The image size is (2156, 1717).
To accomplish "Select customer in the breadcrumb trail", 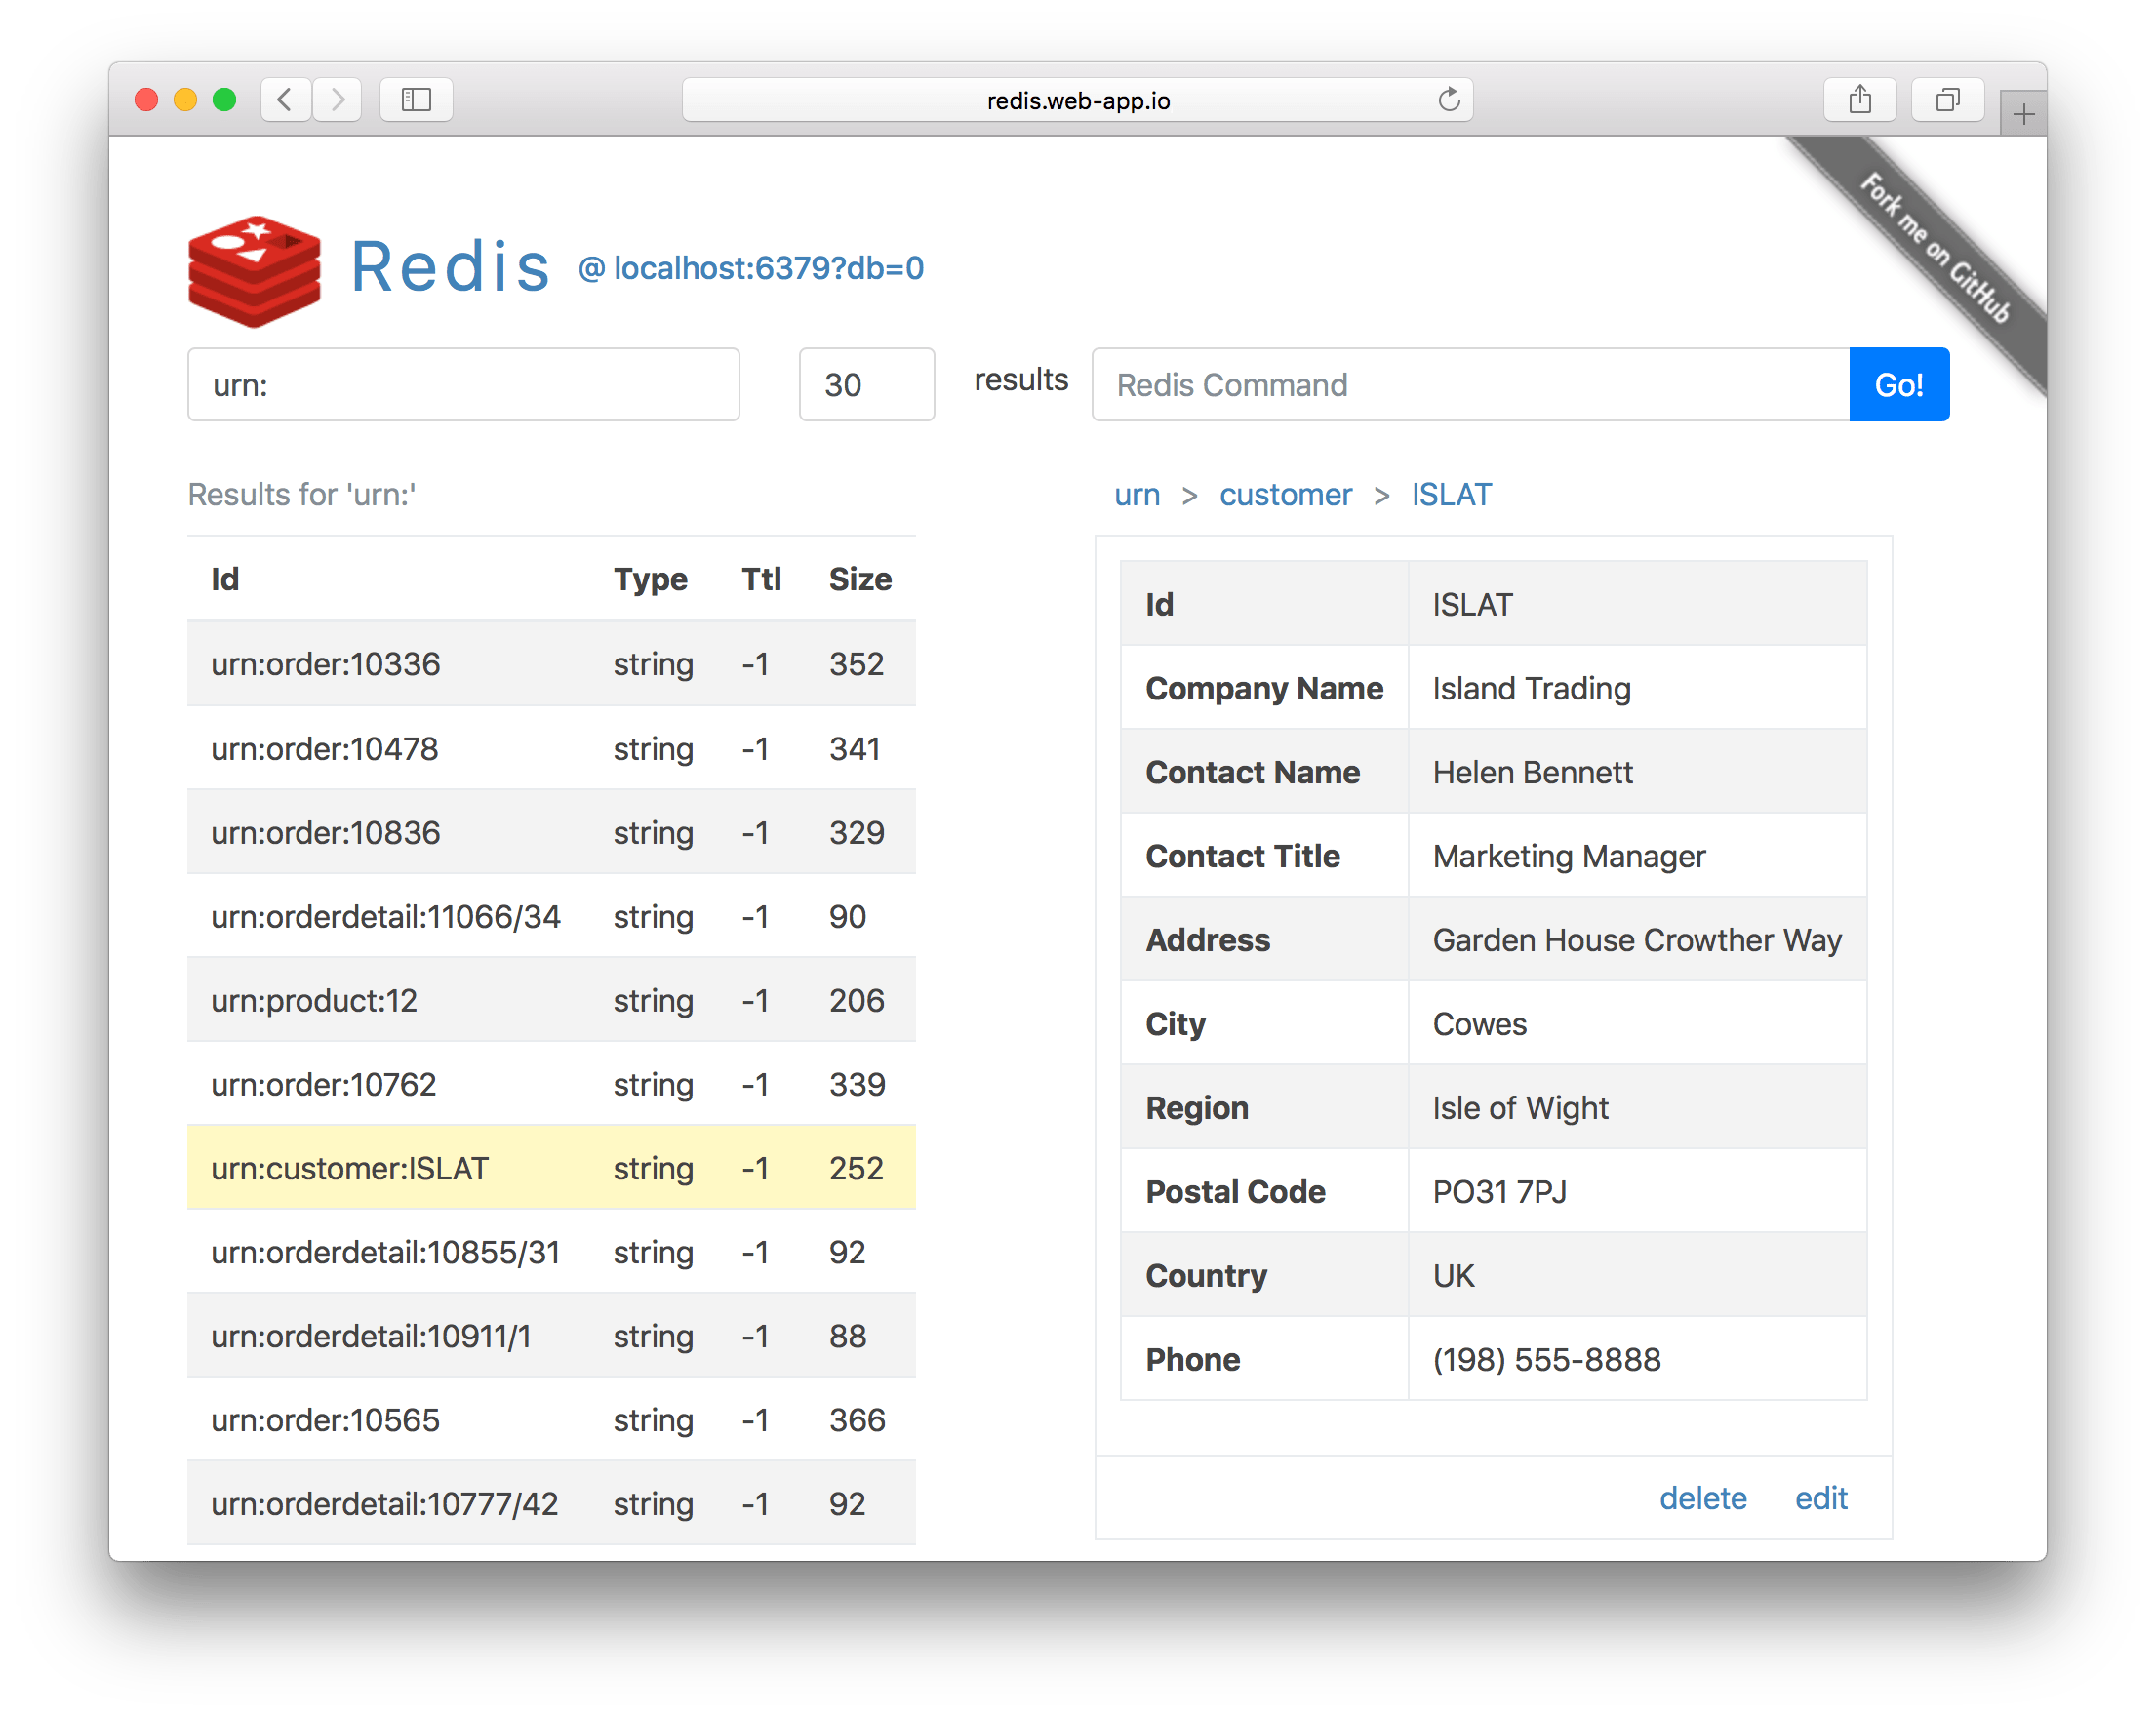I will [1285, 494].
